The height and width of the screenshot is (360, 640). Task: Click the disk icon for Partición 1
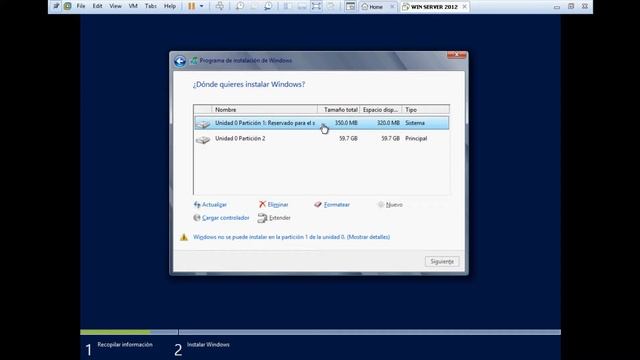coord(203,124)
